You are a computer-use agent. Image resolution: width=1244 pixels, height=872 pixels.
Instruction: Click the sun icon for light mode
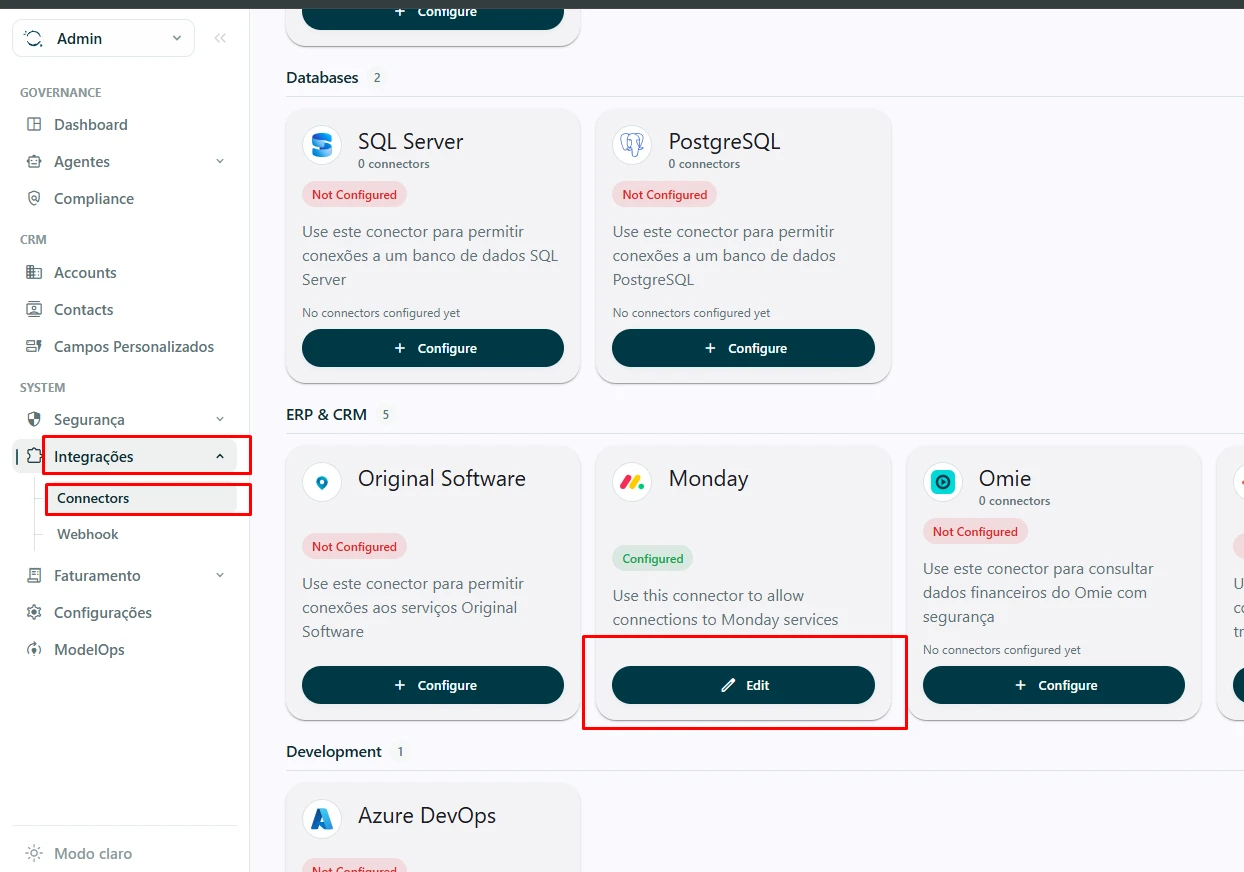[x=34, y=854]
